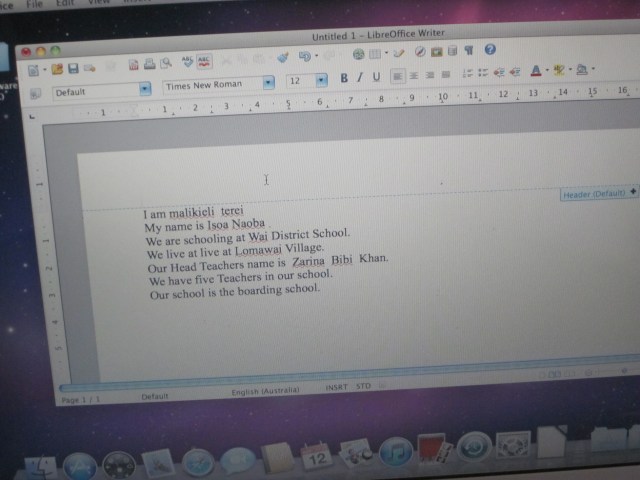Open the File menu
This screenshot has height=480, width=640.
(34, 5)
